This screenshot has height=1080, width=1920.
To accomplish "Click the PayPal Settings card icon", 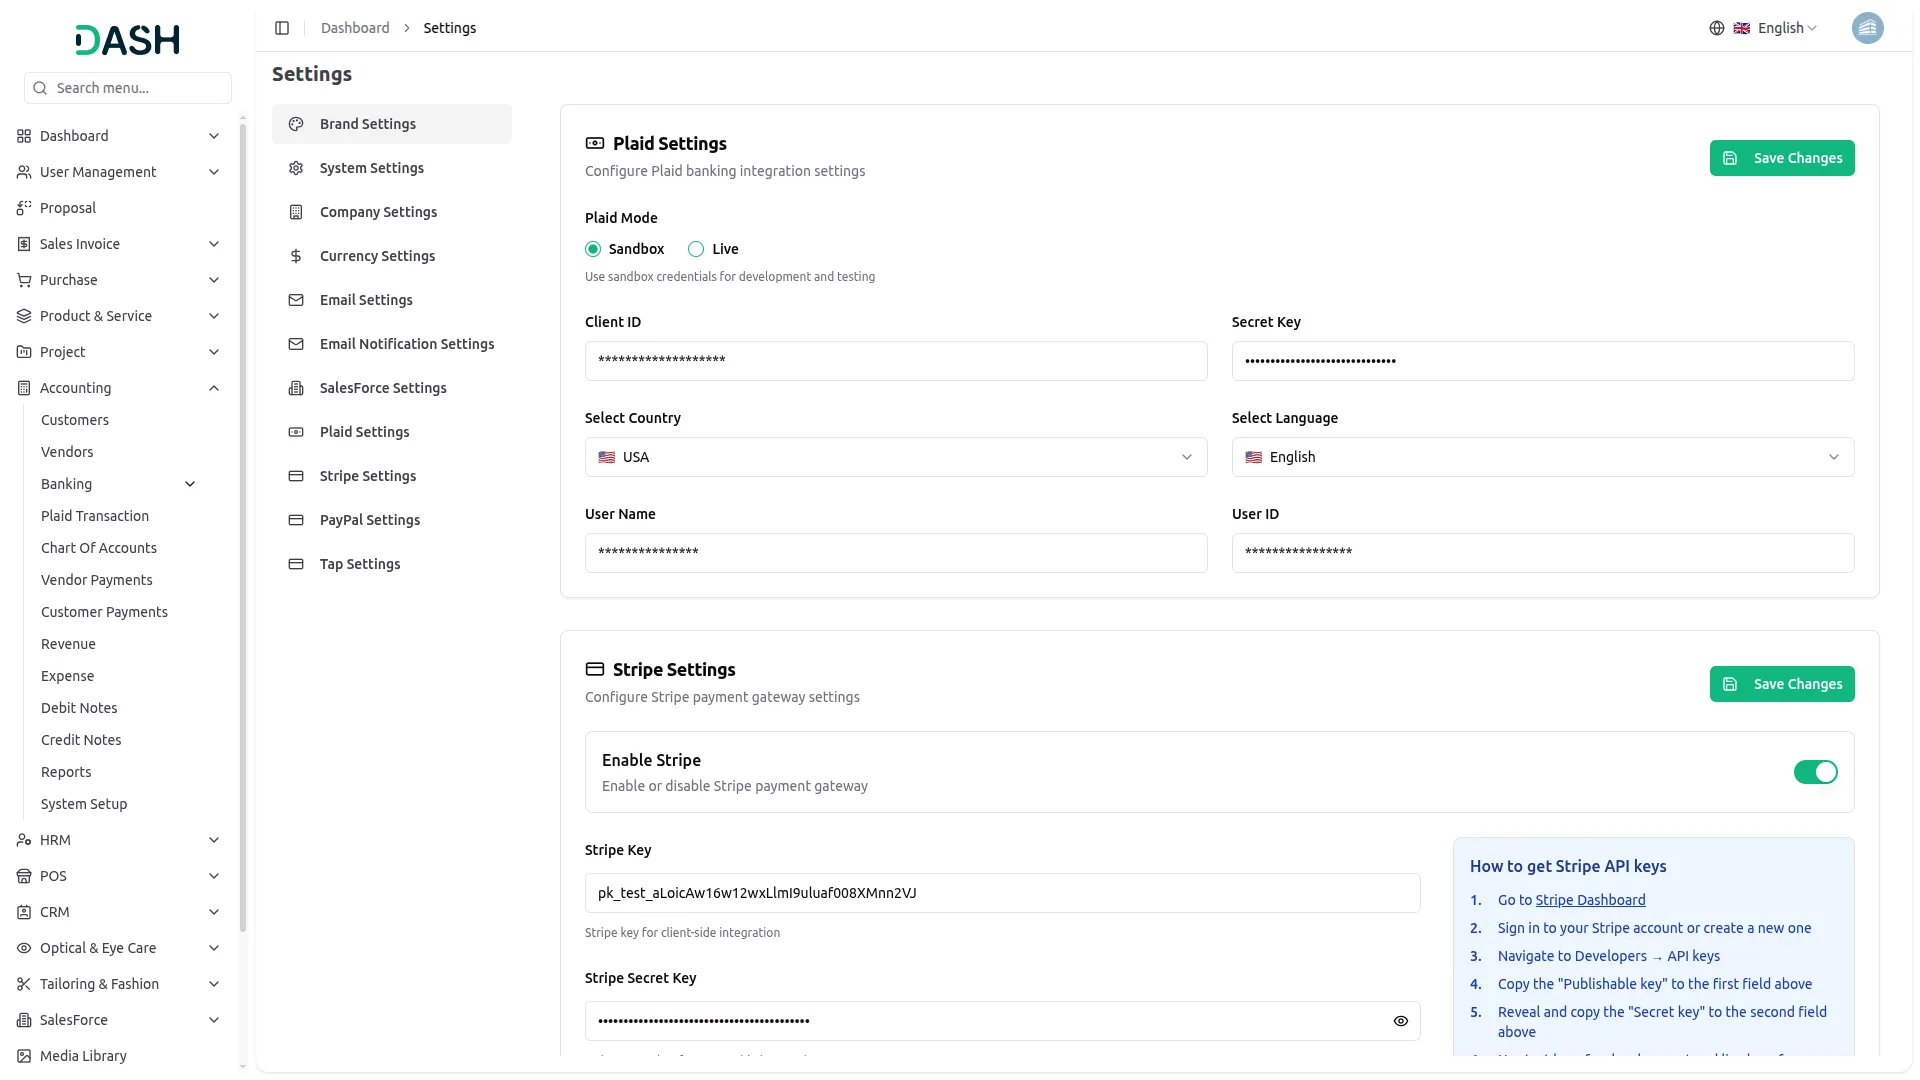I will 296,520.
